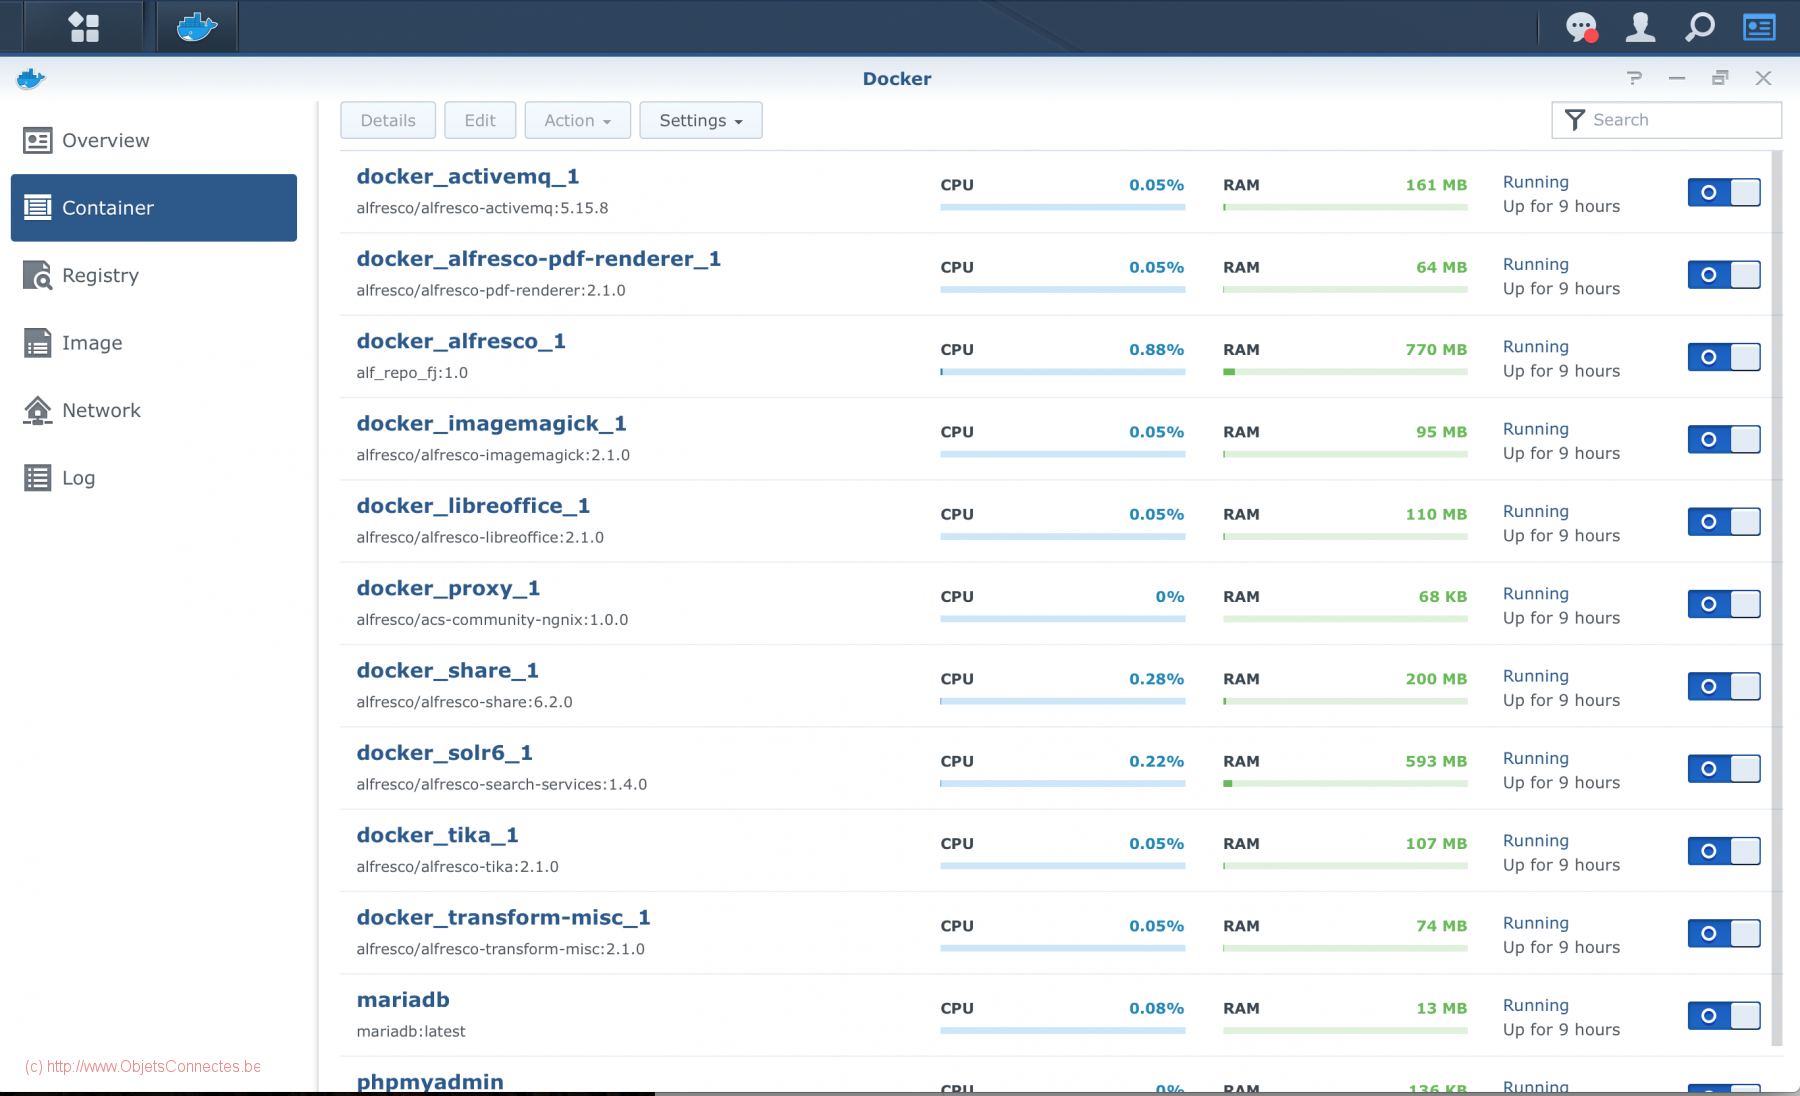Open the Settings dropdown menu
This screenshot has width=1800, height=1096.
(701, 120)
